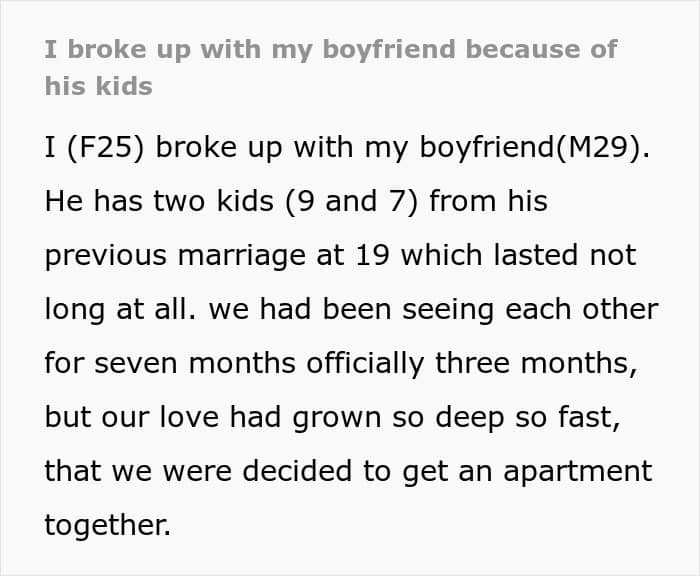Viewport: 700px width, 576px height.
Task: Click the word 'apartment' in the paragraph
Action: (578, 472)
